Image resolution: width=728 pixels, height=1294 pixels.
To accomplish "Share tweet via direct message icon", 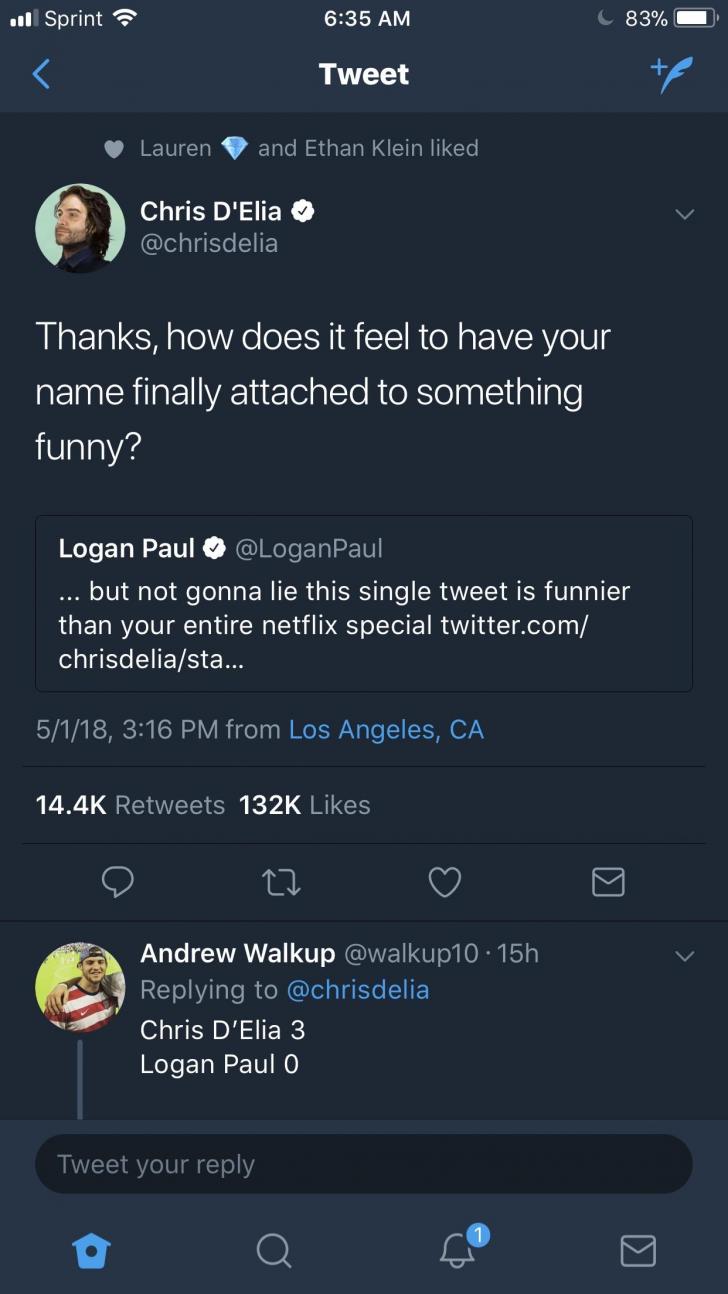I will [x=608, y=881].
